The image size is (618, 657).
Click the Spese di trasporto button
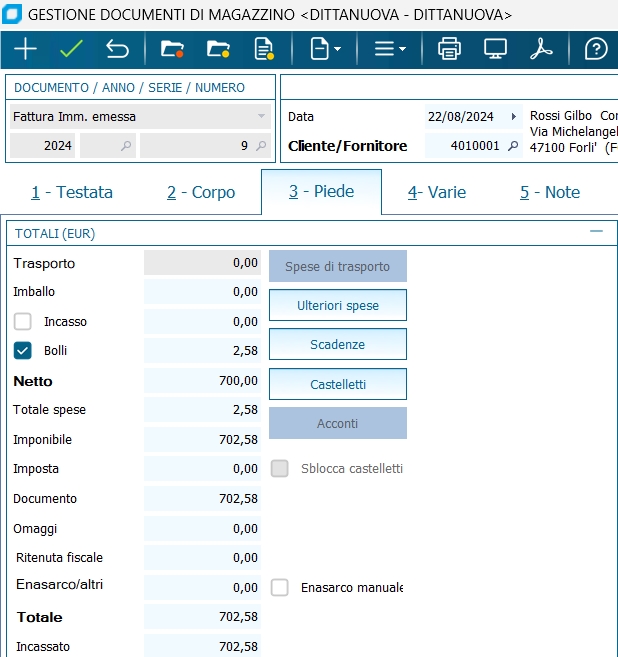338,266
